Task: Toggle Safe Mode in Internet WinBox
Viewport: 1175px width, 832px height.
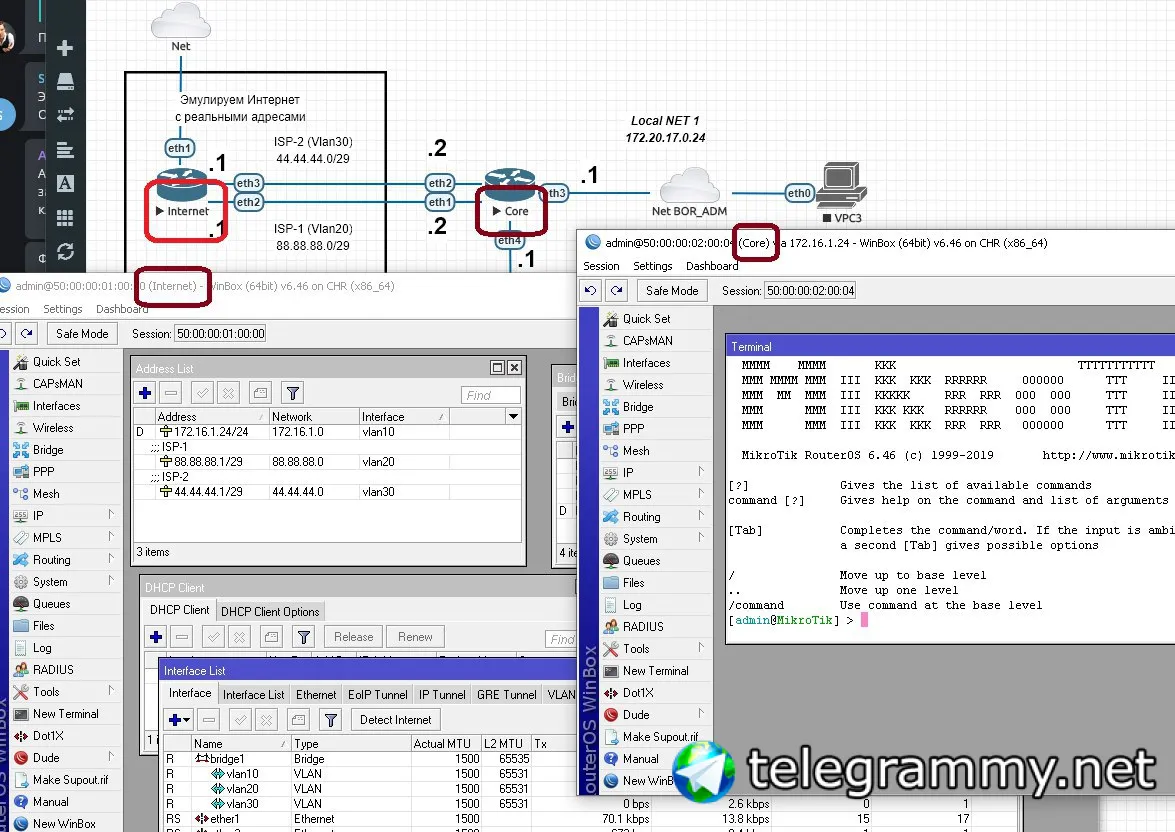Action: [x=82, y=334]
